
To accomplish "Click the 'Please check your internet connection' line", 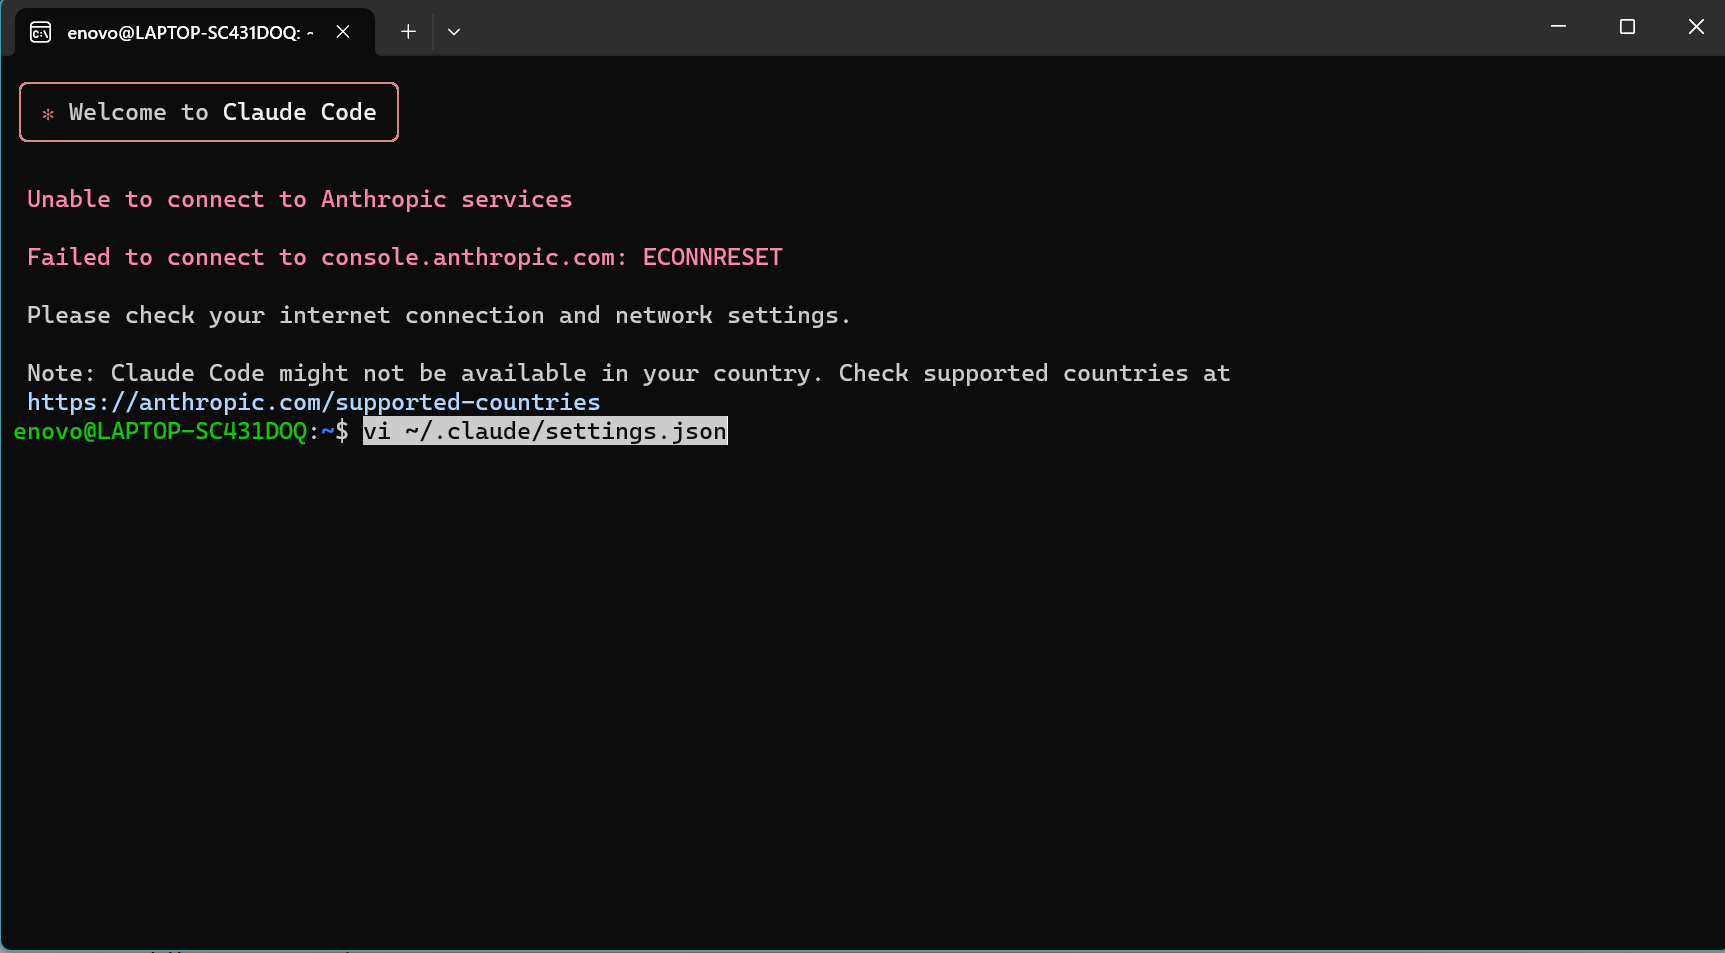I will coord(438,315).
